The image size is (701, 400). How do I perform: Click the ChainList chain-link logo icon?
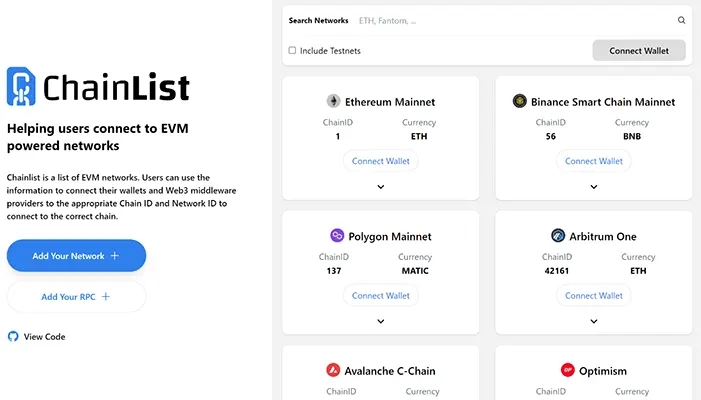pos(21,86)
